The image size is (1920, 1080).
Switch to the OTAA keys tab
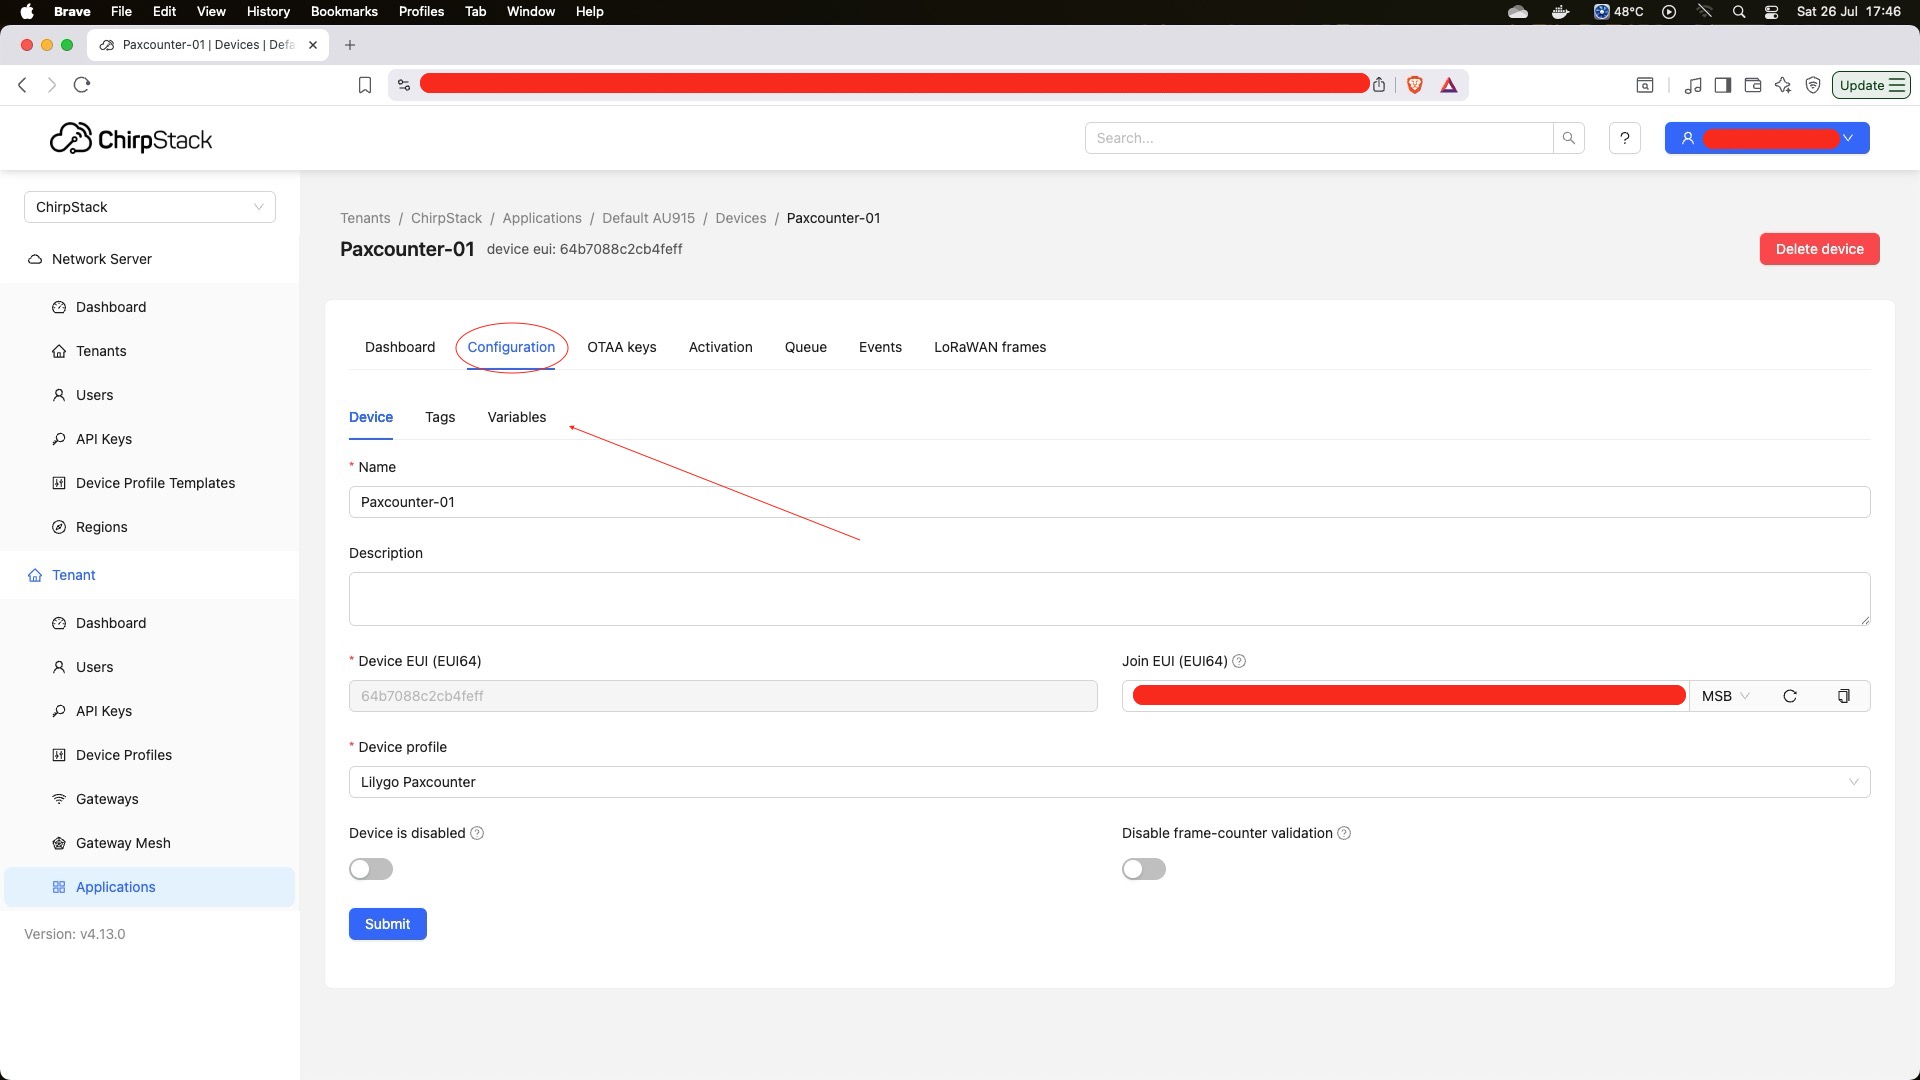621,347
